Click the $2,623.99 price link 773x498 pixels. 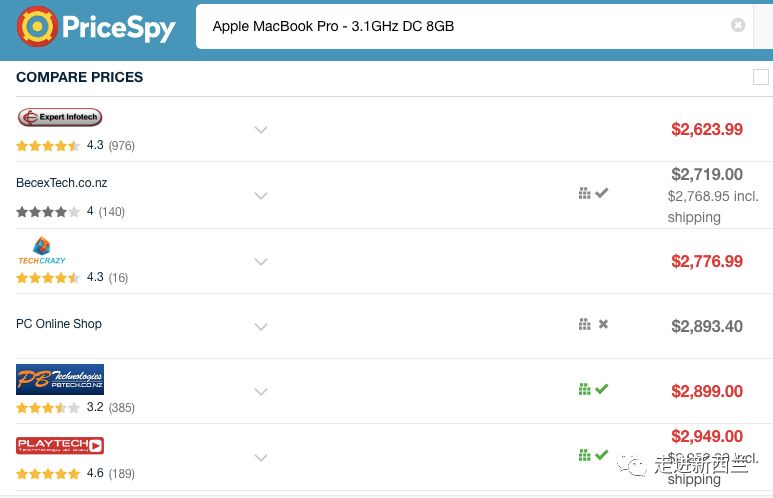coord(707,129)
